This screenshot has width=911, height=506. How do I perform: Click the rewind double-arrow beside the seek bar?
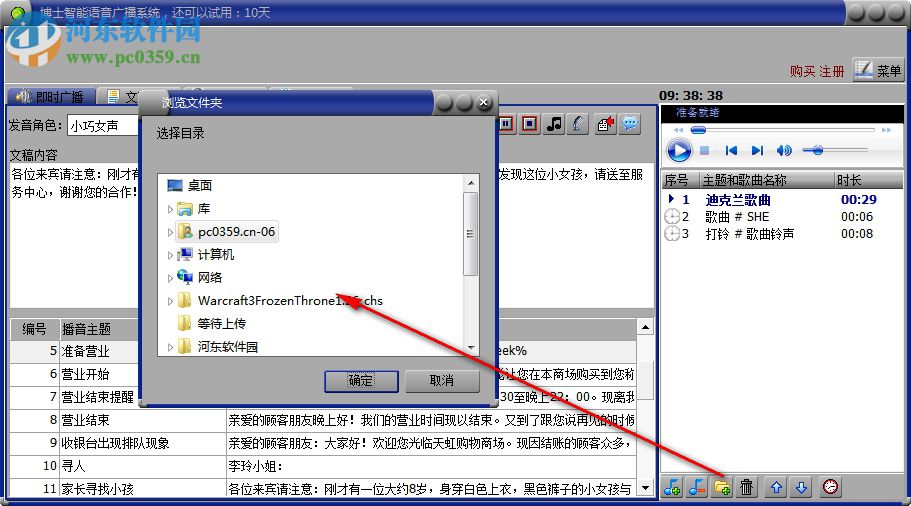point(678,130)
